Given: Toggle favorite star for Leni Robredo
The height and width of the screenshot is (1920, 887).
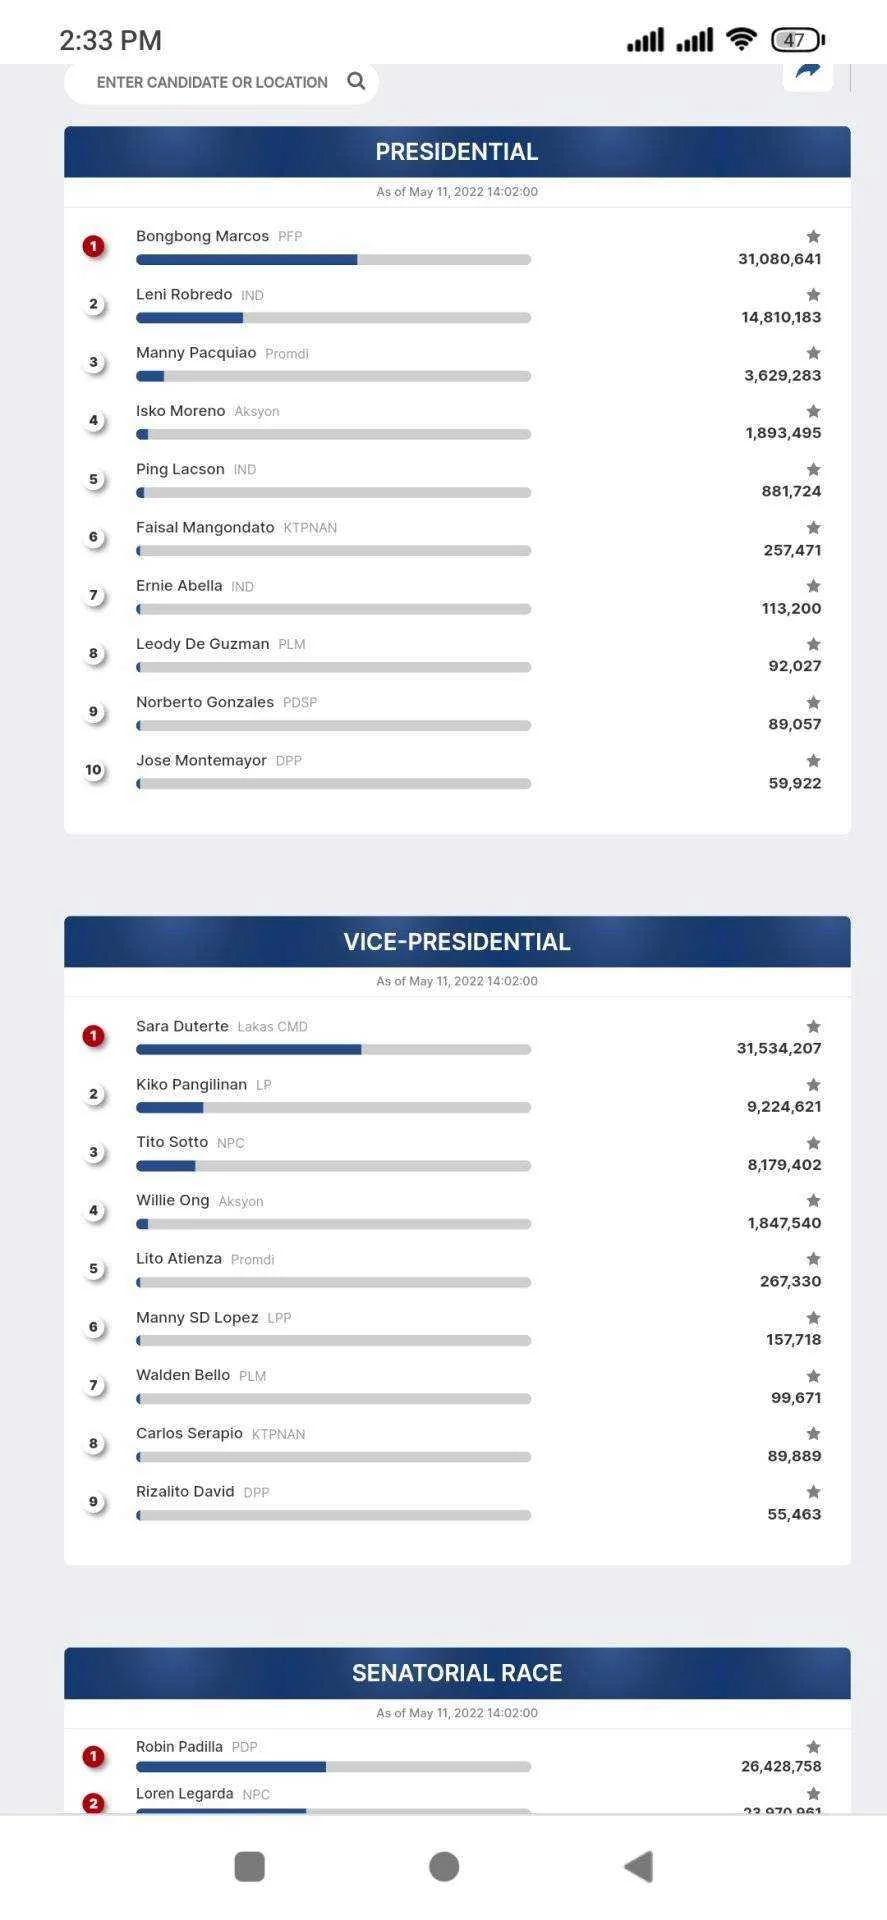Looking at the screenshot, I should (813, 295).
